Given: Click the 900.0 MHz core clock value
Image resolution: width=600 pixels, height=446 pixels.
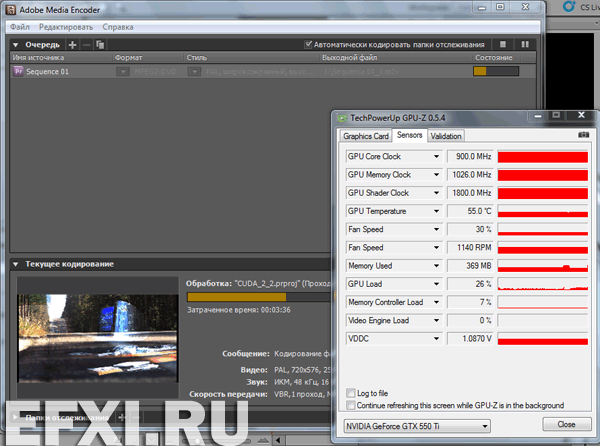Looking at the screenshot, I should coord(470,156).
